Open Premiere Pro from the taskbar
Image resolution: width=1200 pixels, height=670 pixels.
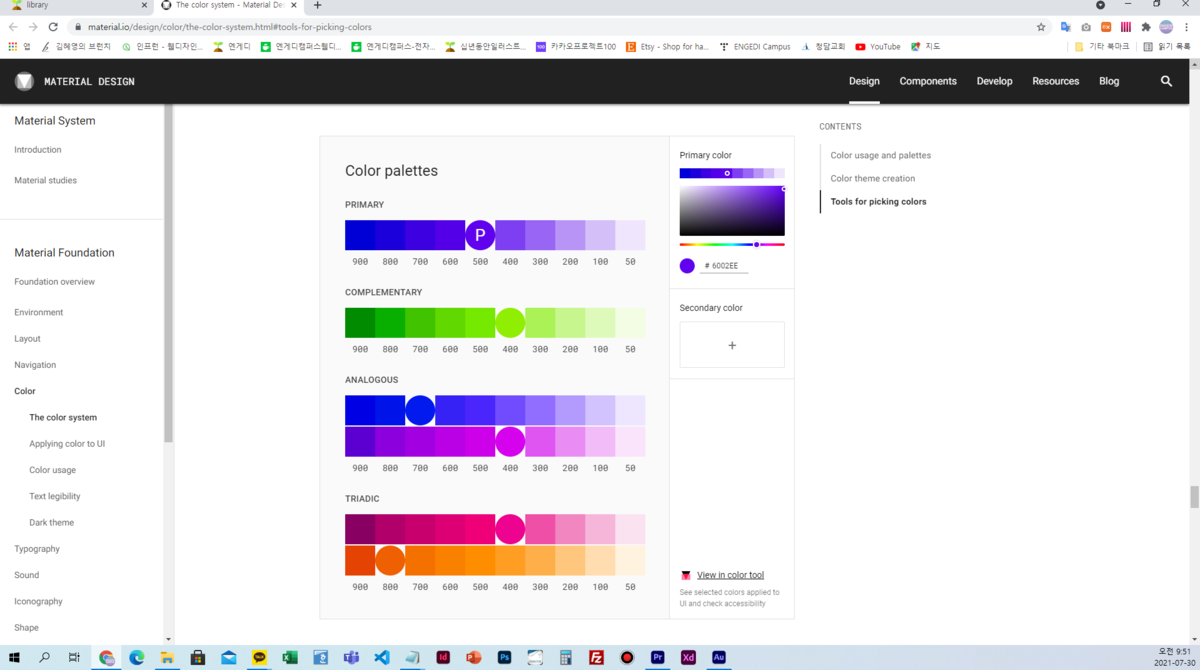point(657,657)
